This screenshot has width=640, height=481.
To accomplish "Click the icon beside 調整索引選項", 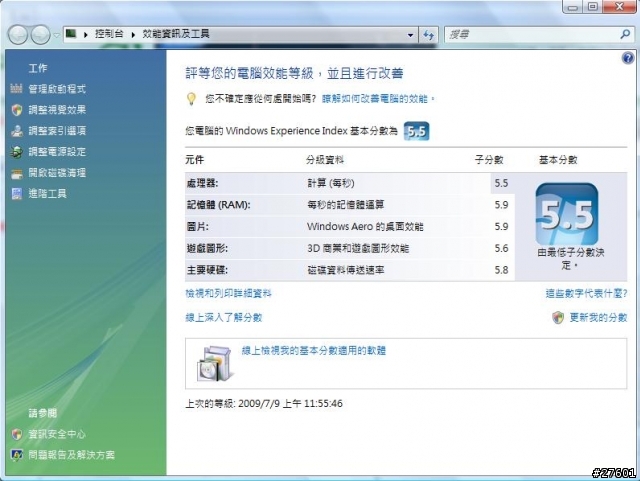I will [x=17, y=131].
